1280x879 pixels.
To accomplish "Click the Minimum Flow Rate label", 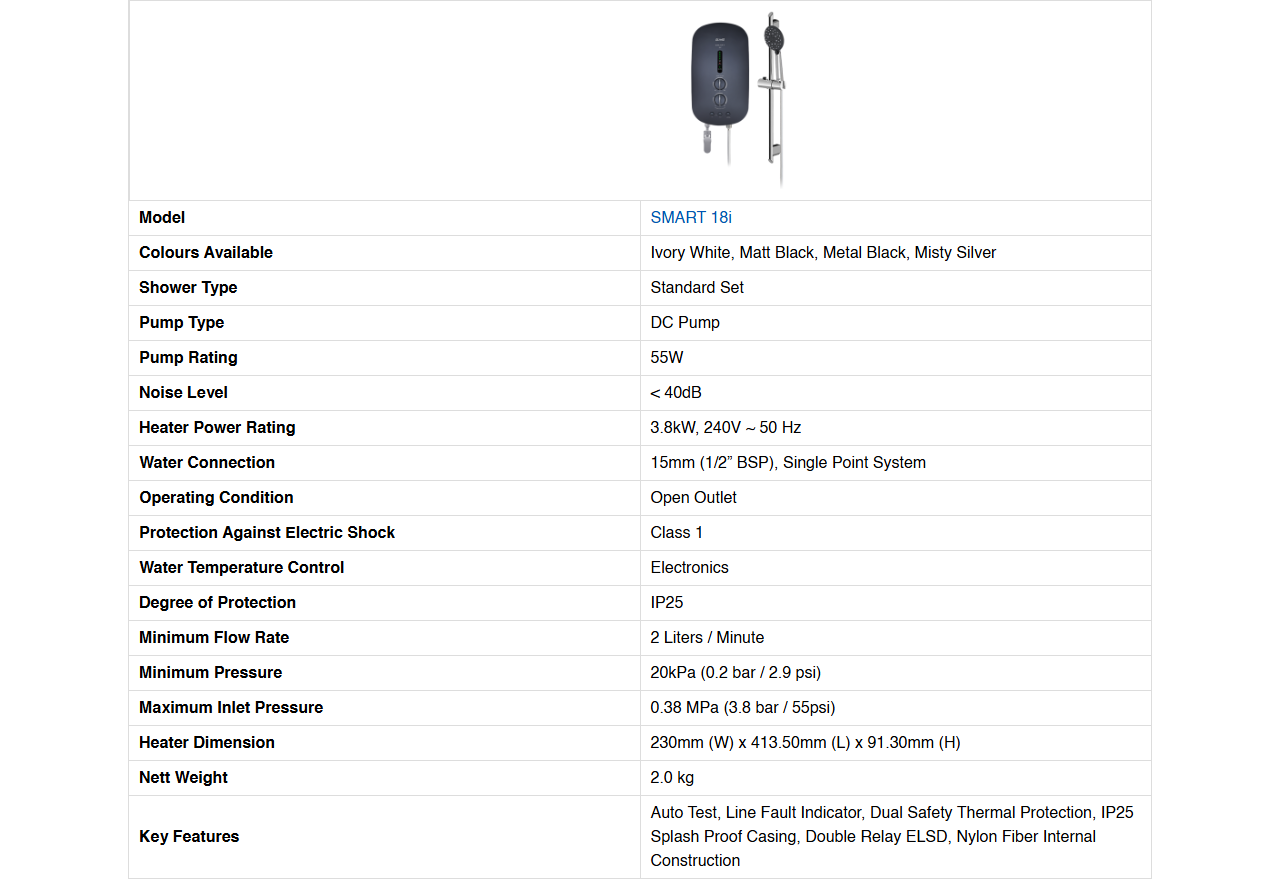I will click(x=214, y=637).
